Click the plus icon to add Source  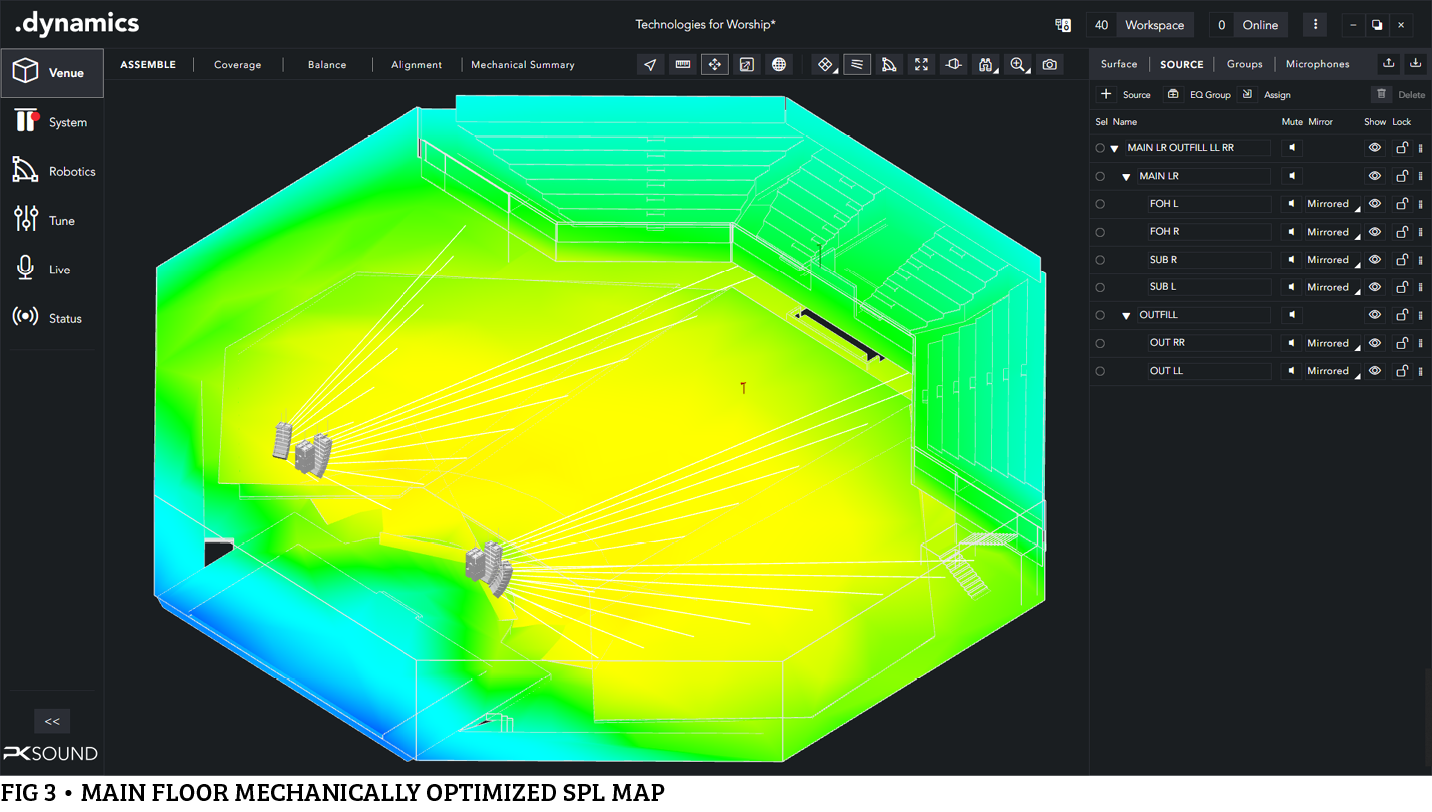1106,95
